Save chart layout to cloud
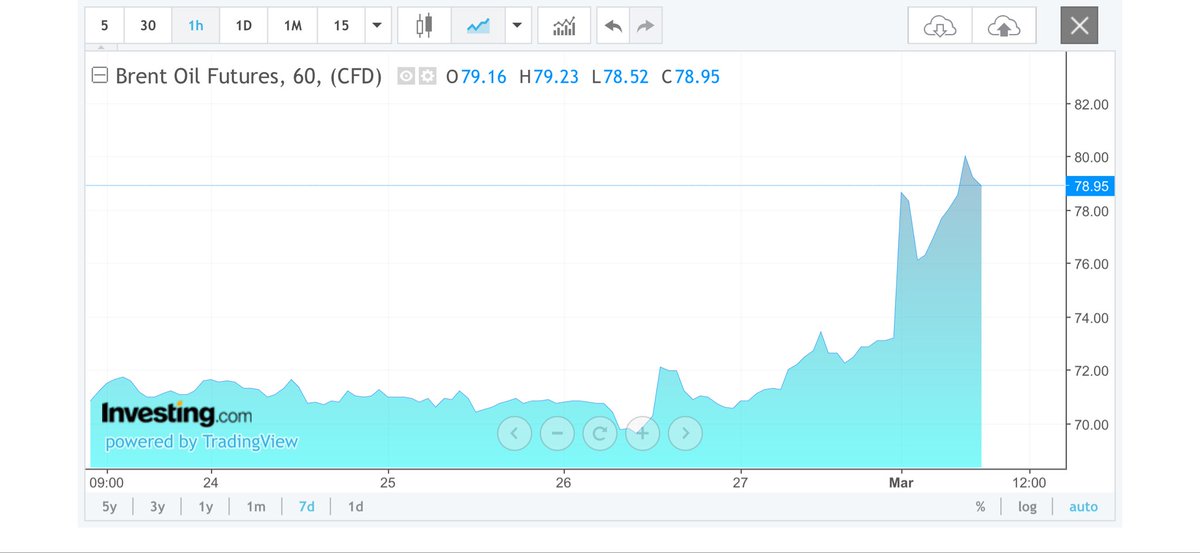This screenshot has height=553, width=1200. (1005, 26)
